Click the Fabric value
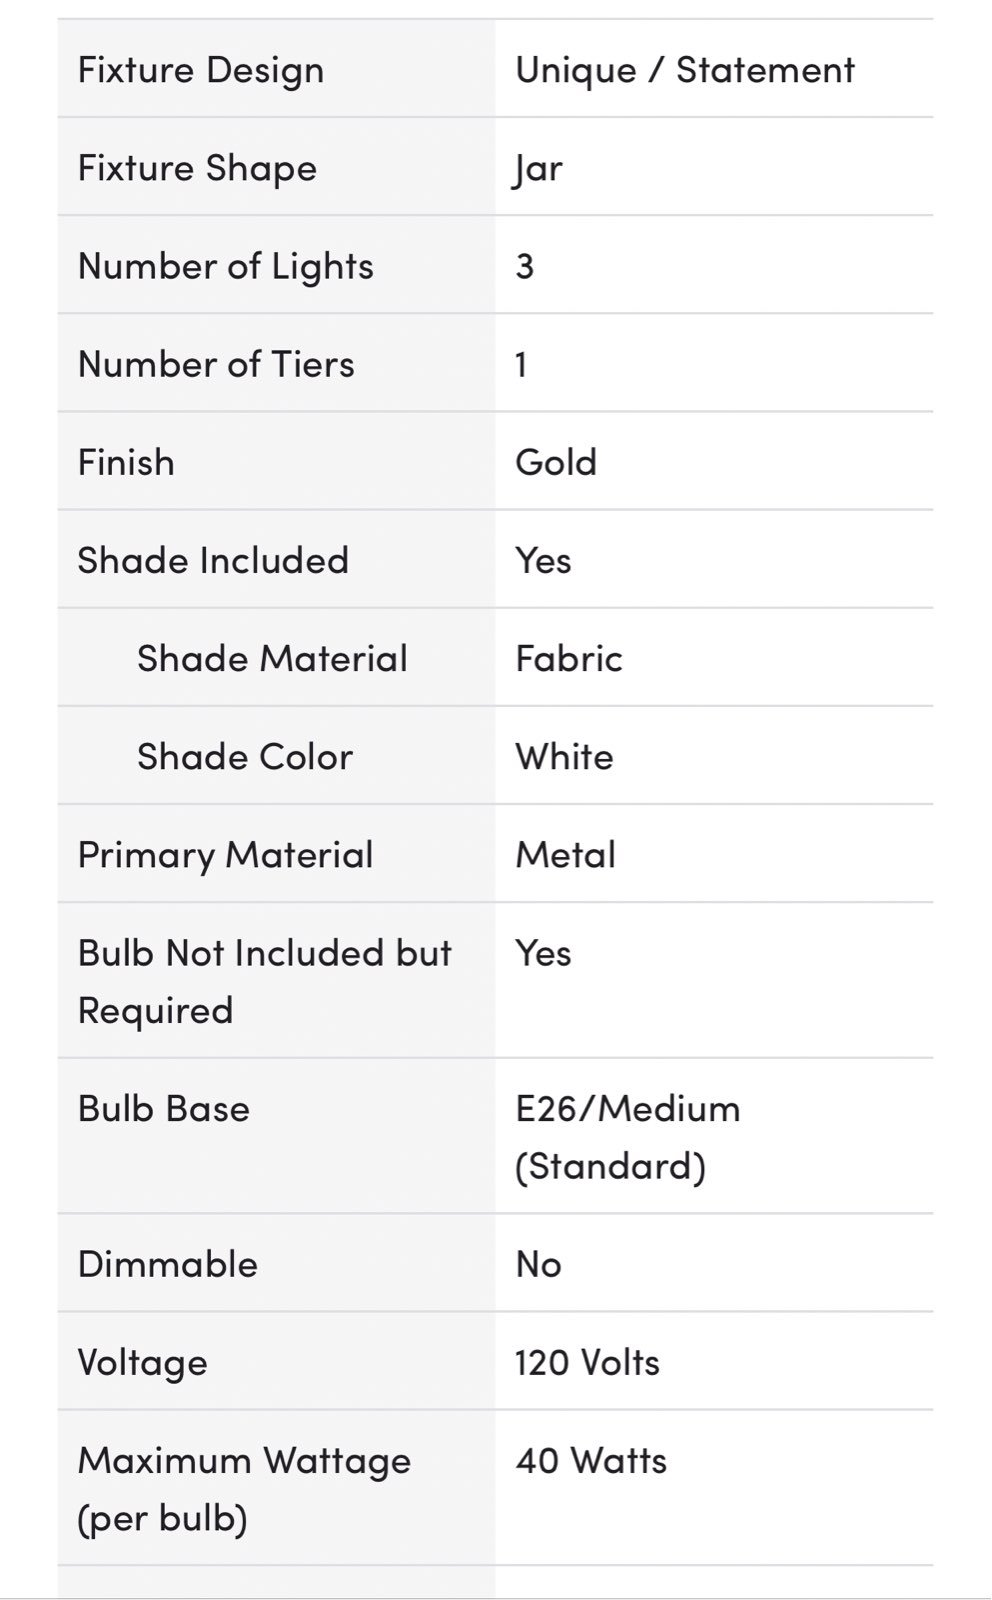 [569, 658]
